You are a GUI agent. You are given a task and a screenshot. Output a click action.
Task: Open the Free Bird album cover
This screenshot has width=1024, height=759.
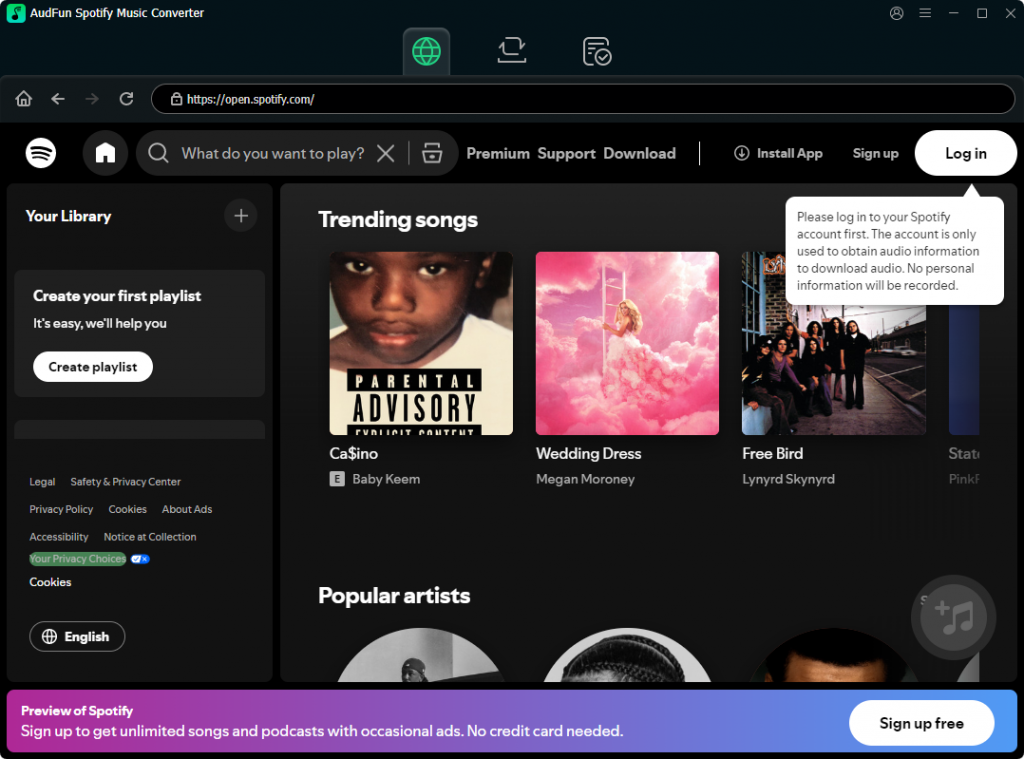pyautogui.click(x=834, y=344)
